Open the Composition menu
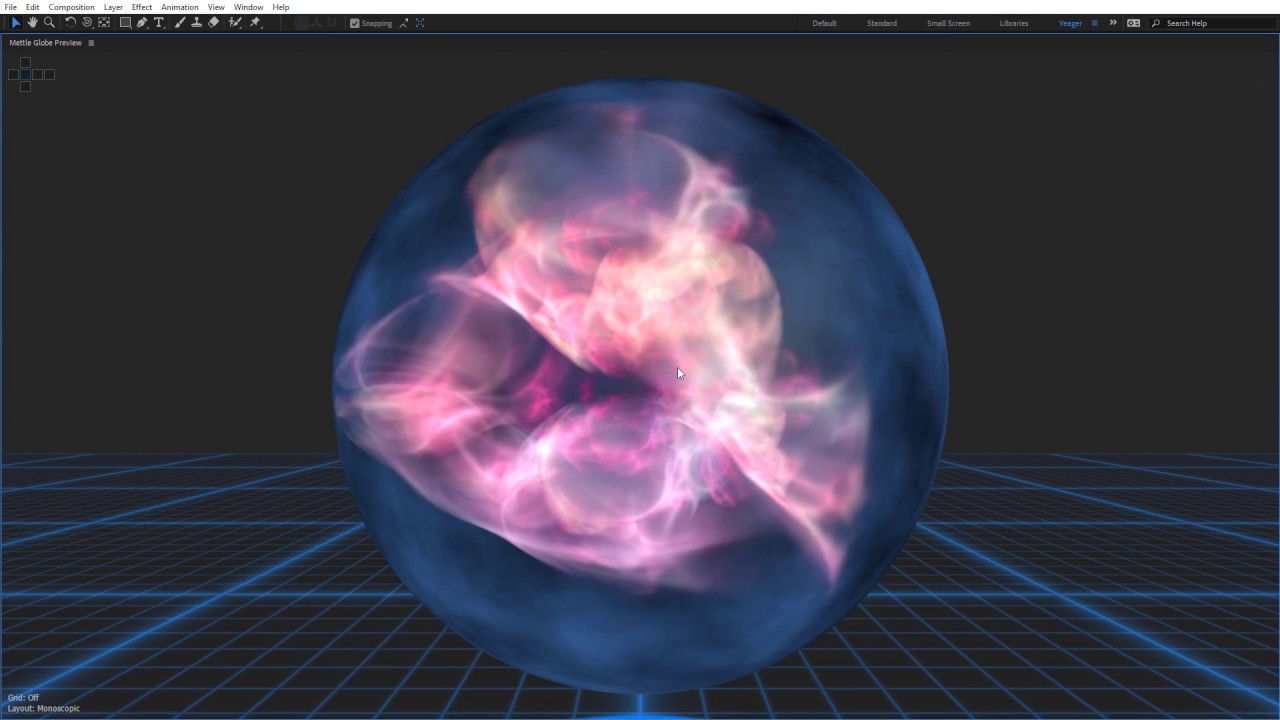The image size is (1280, 720). click(71, 7)
